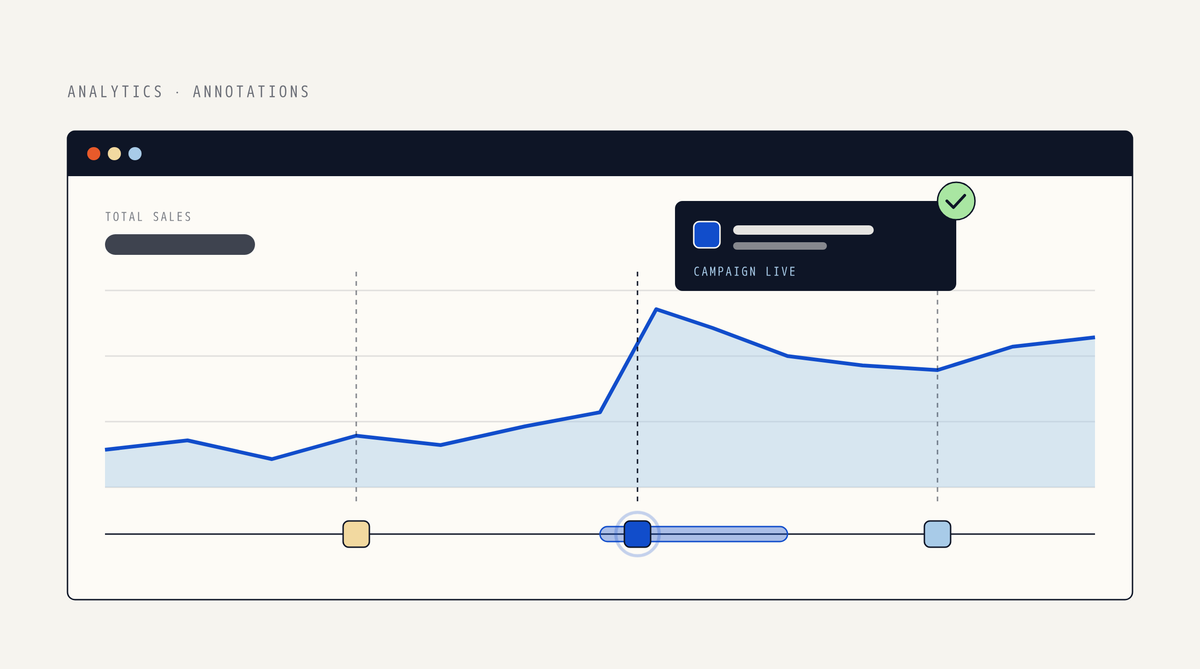Click the red window control dot
The image size is (1200, 669).
coord(94,154)
